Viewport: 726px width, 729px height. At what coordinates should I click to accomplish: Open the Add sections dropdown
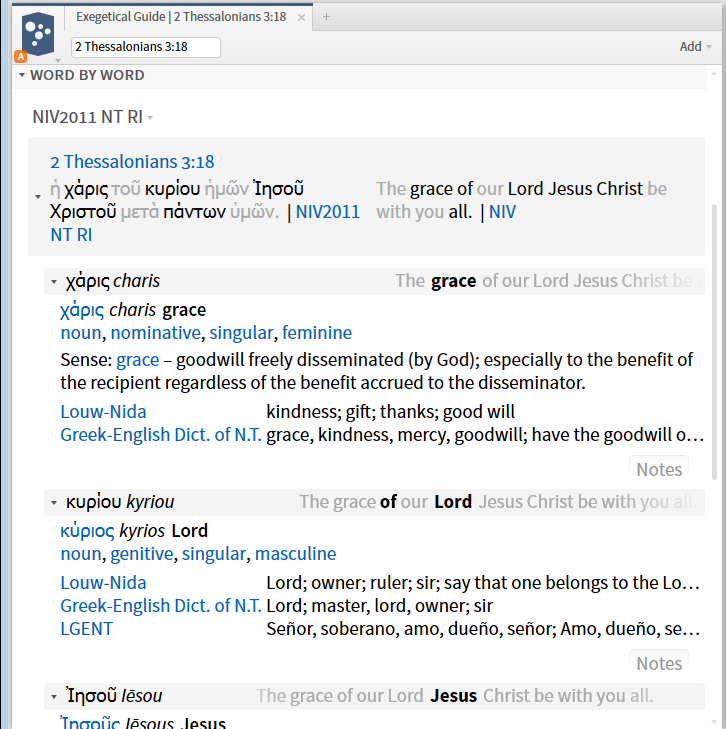695,47
